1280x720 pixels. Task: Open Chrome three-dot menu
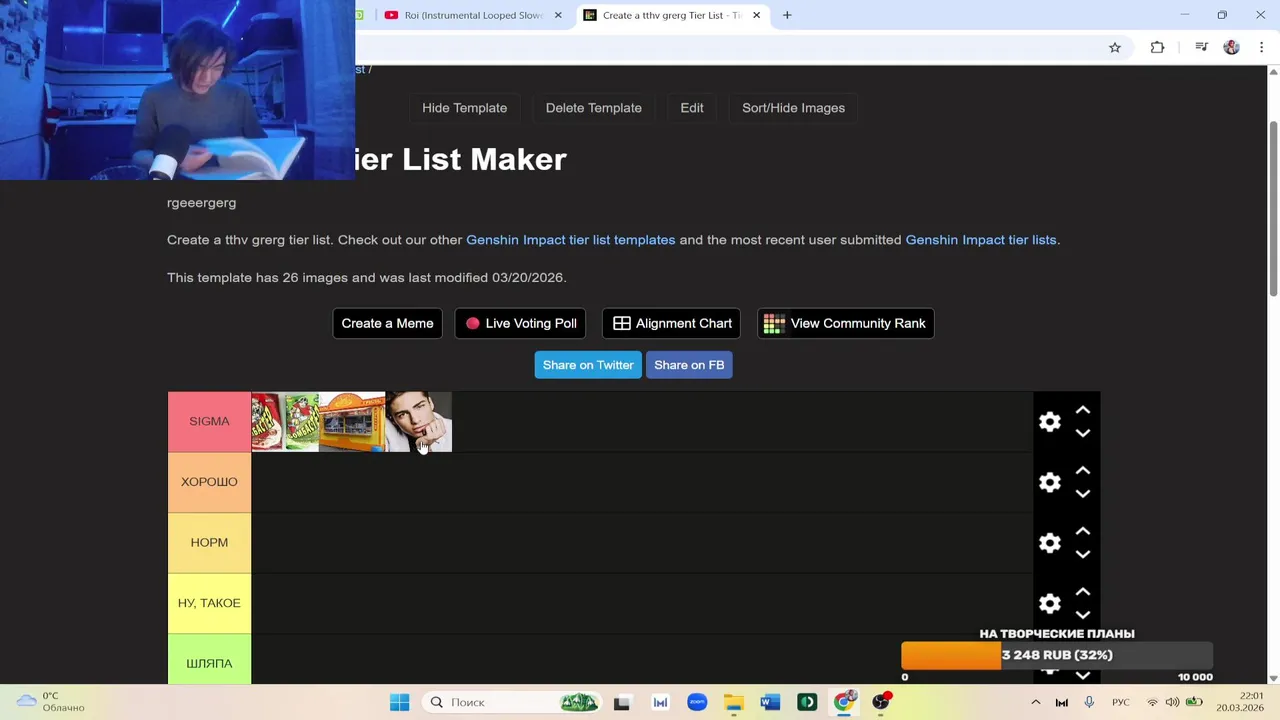coord(1261,47)
